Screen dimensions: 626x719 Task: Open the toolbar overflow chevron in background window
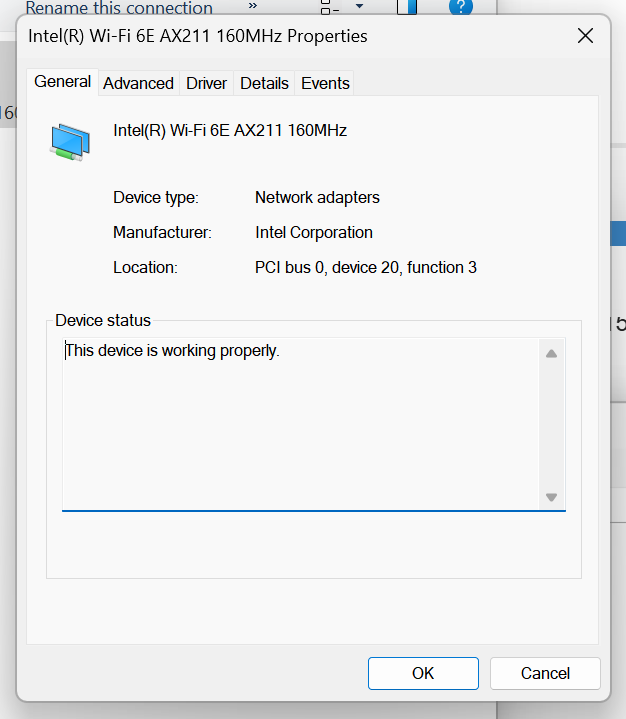(x=253, y=6)
